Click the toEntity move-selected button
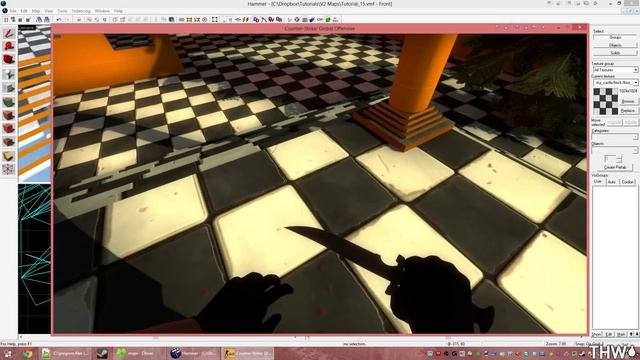Viewport: 640px width, 360px height. pyautogui.click(x=630, y=122)
